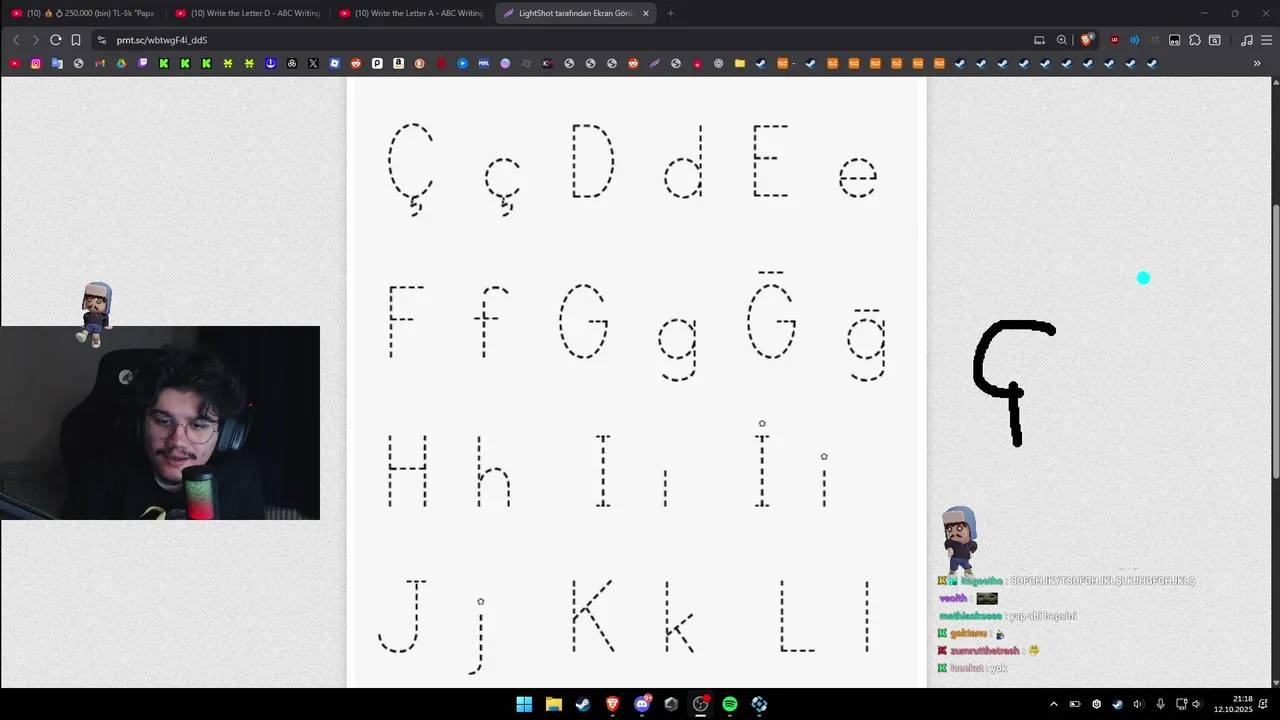Open the DuckDuckGo bookmark
Image resolution: width=1280 pixels, height=720 pixels.
[419, 63]
